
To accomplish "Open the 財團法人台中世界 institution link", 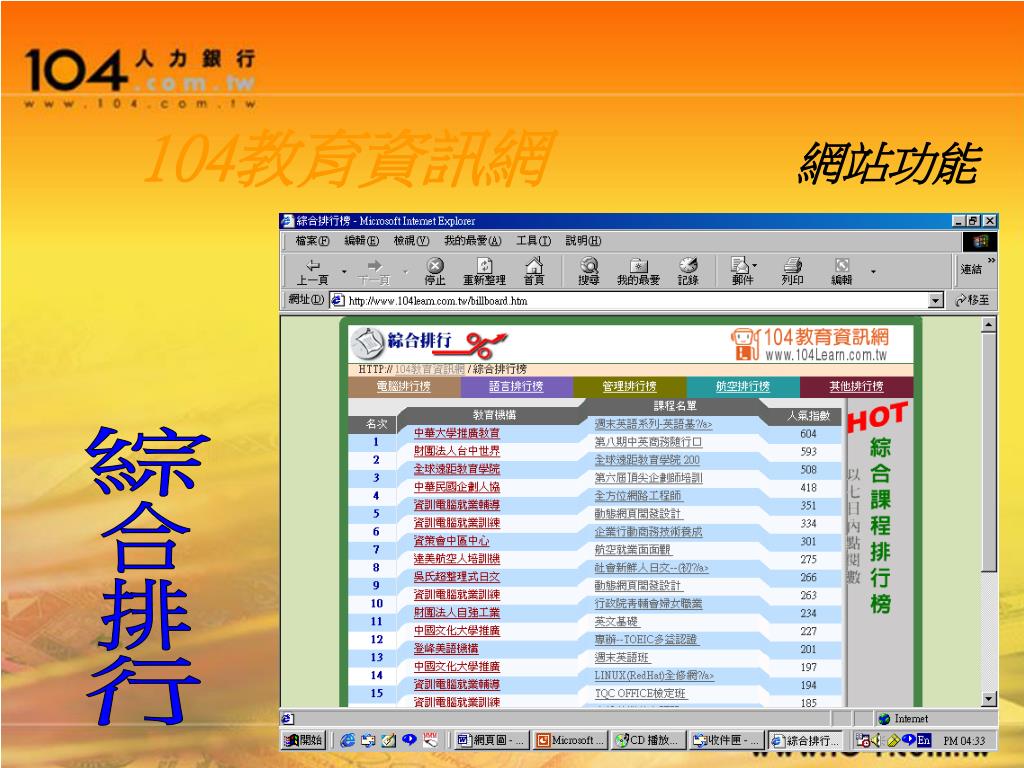I will 456,451.
